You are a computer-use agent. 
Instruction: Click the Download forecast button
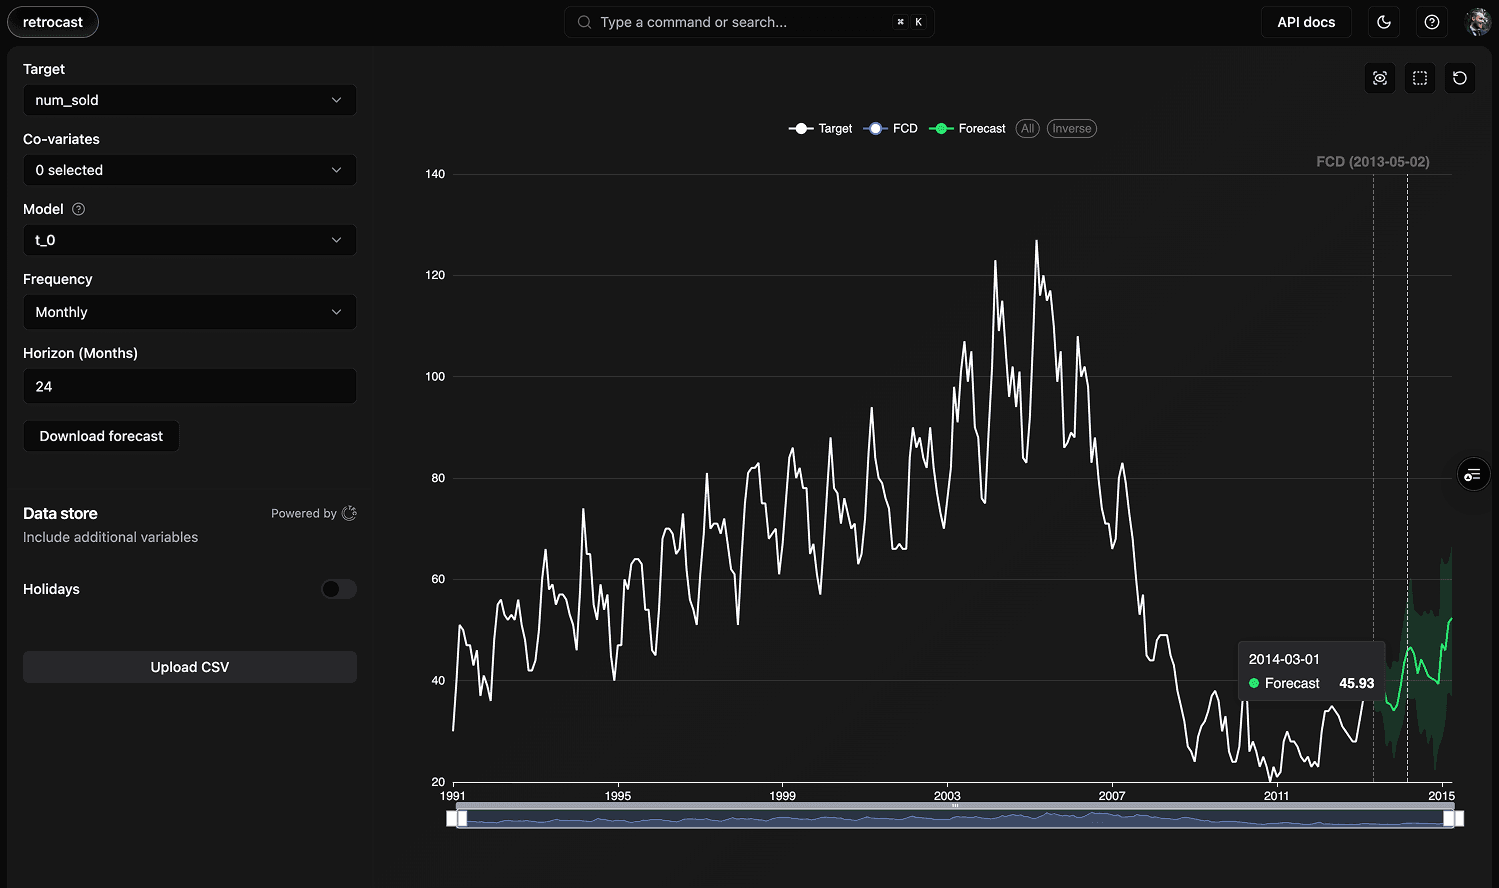pos(101,436)
